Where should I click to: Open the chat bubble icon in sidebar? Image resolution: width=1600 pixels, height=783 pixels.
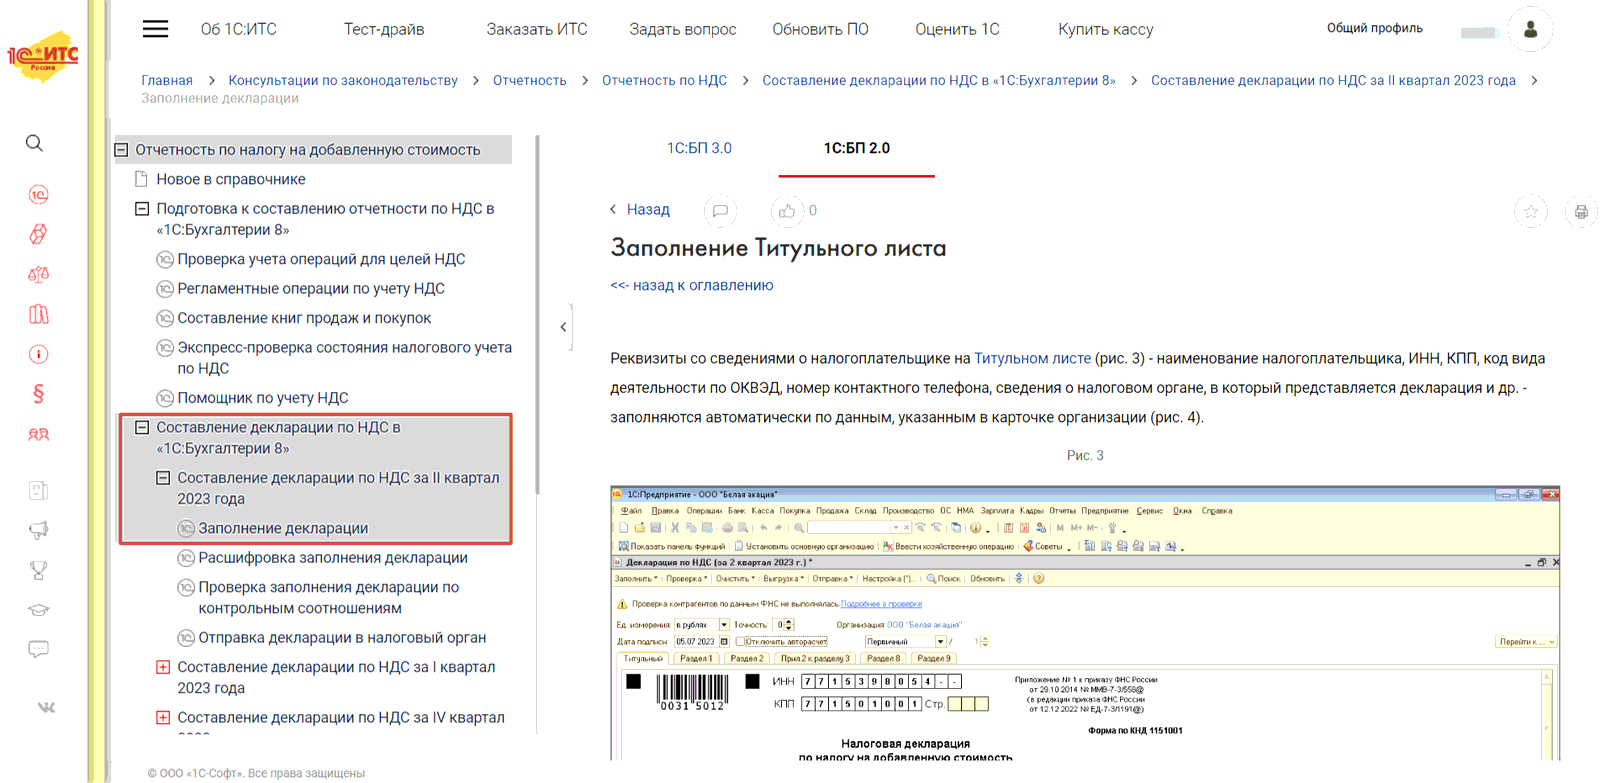tap(38, 650)
